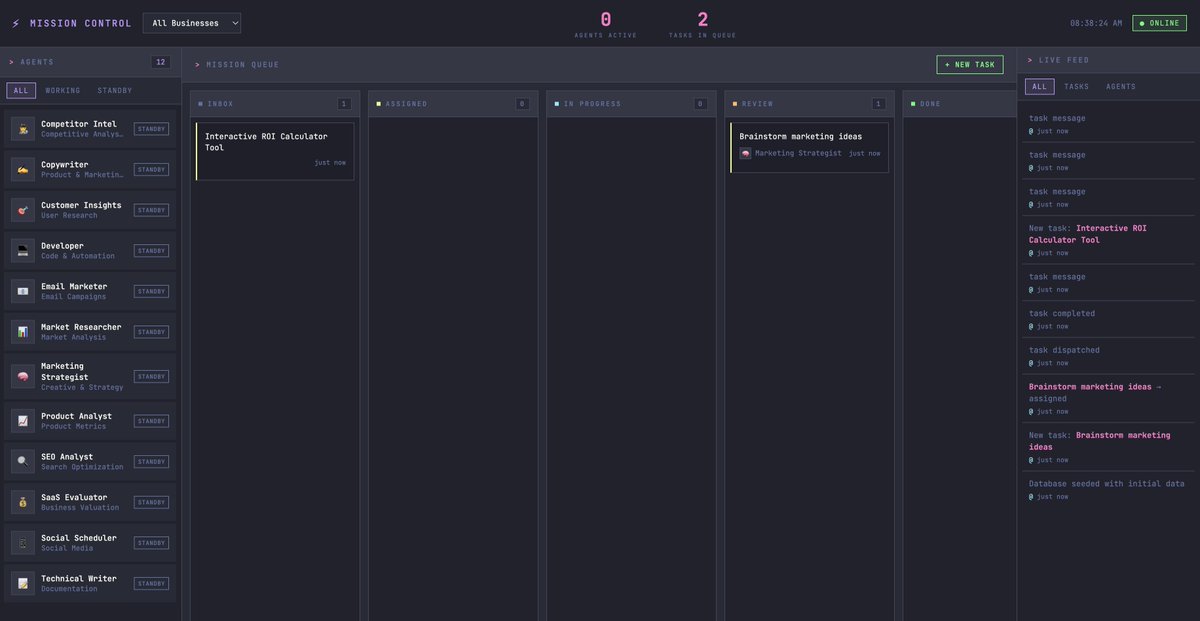
Task: Click the IN PROGRESS column header
Action: click(x=630, y=104)
